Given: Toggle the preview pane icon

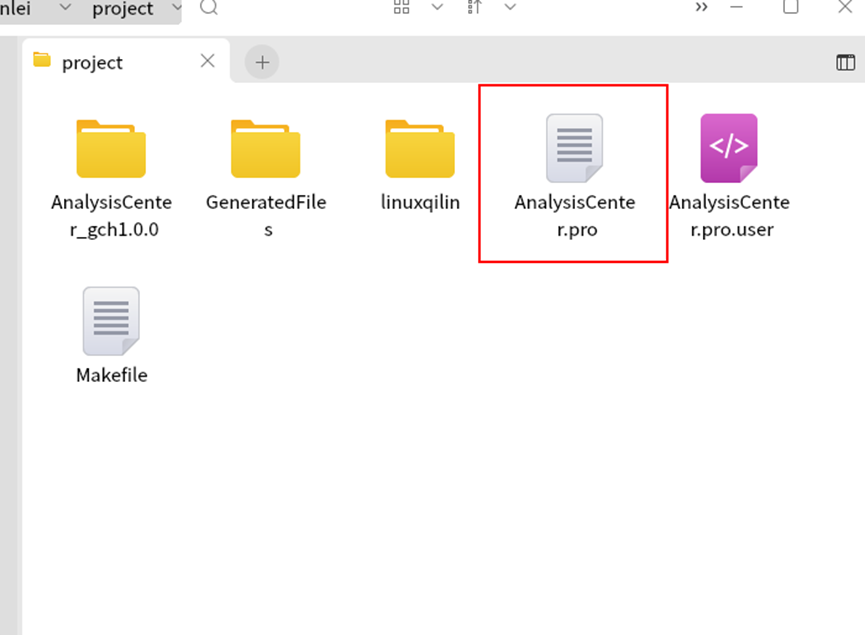Looking at the screenshot, I should 845,62.
